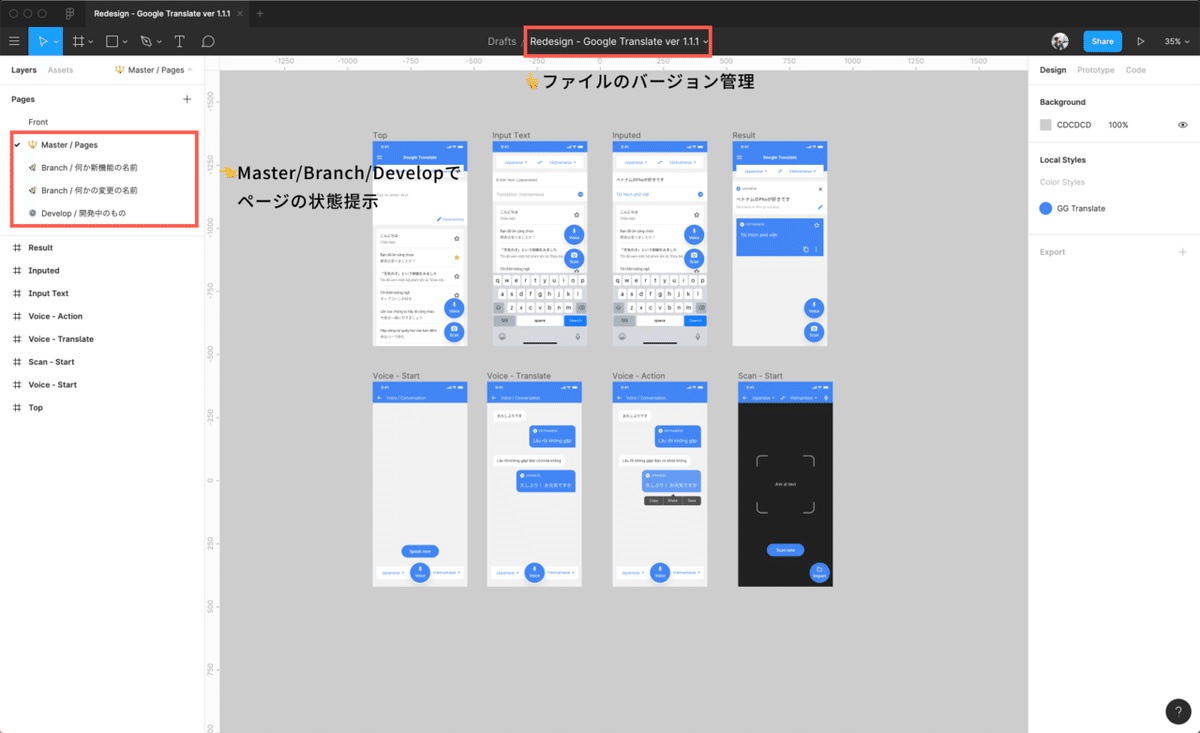
Task: Select the Frame tool
Action: [x=77, y=41]
